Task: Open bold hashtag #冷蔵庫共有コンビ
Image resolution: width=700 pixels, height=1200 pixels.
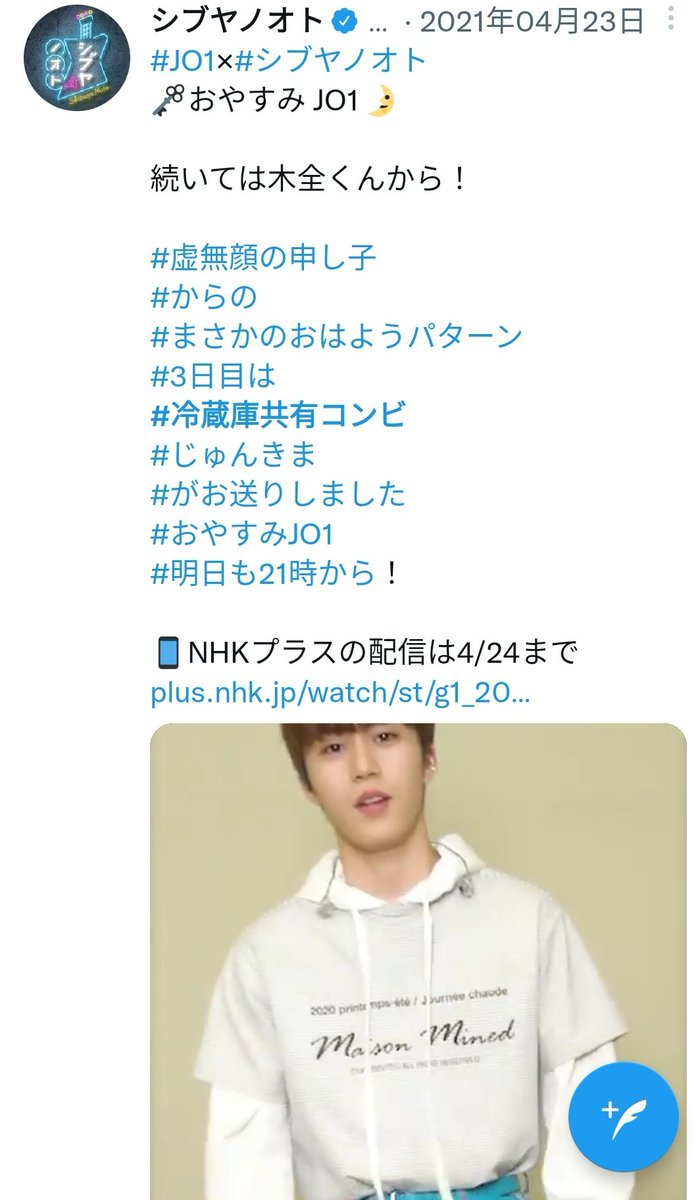Action: coord(278,415)
